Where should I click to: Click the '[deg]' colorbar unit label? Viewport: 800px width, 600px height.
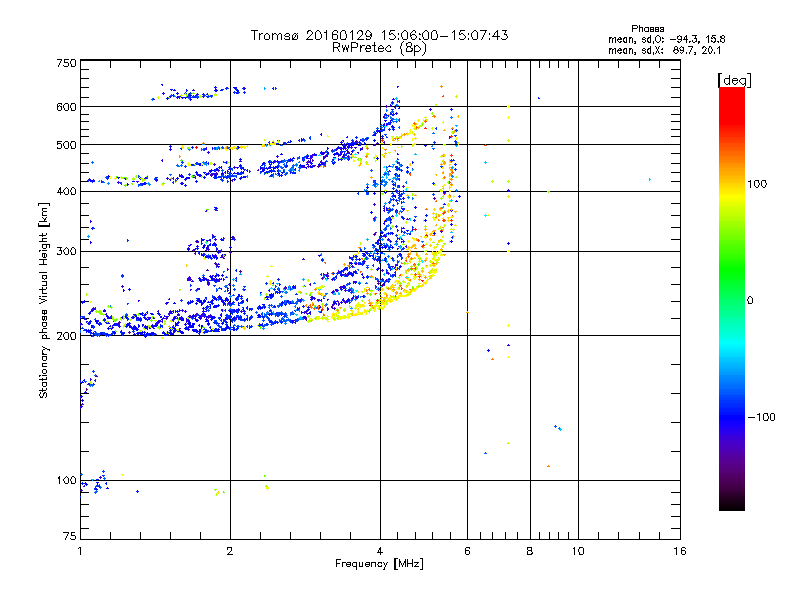coord(734,80)
